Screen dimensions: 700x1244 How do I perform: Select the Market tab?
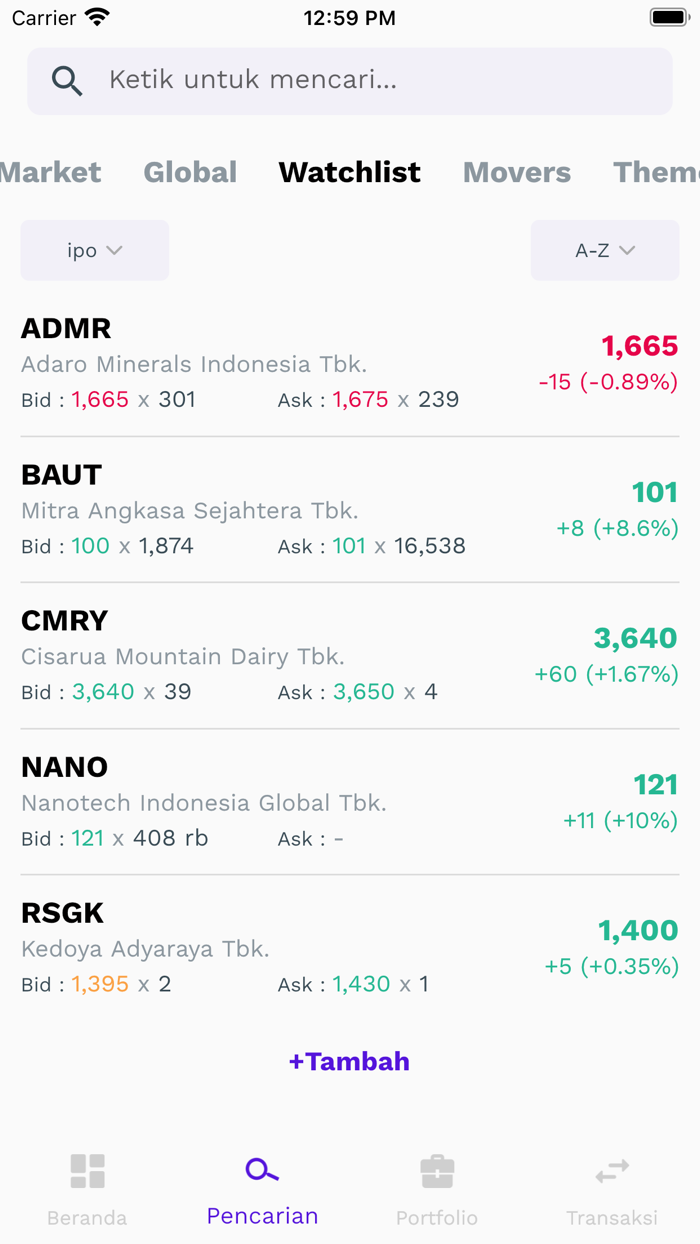(x=50, y=172)
